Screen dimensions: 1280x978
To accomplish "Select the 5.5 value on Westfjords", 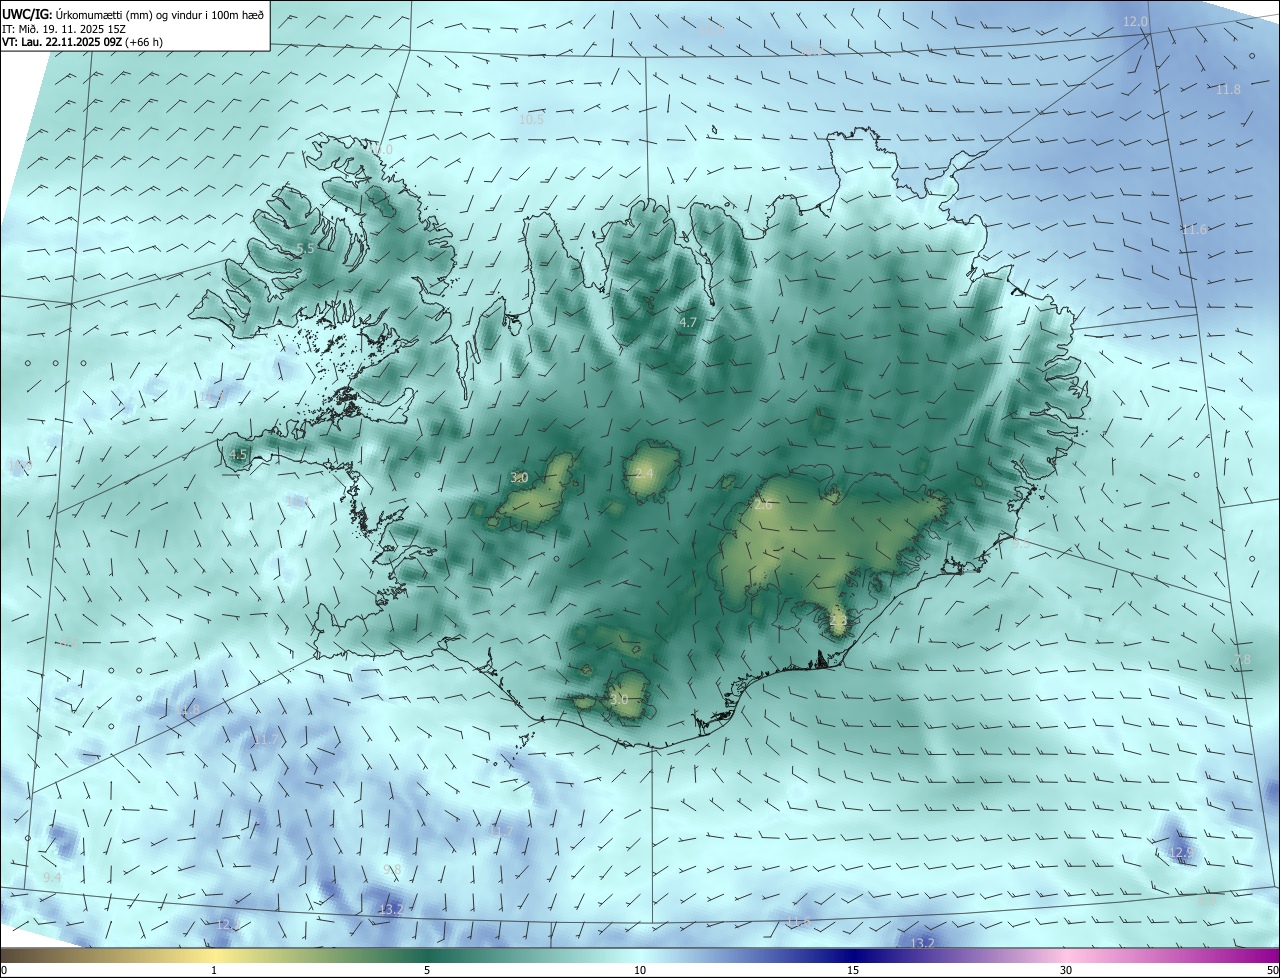I will 305,248.
